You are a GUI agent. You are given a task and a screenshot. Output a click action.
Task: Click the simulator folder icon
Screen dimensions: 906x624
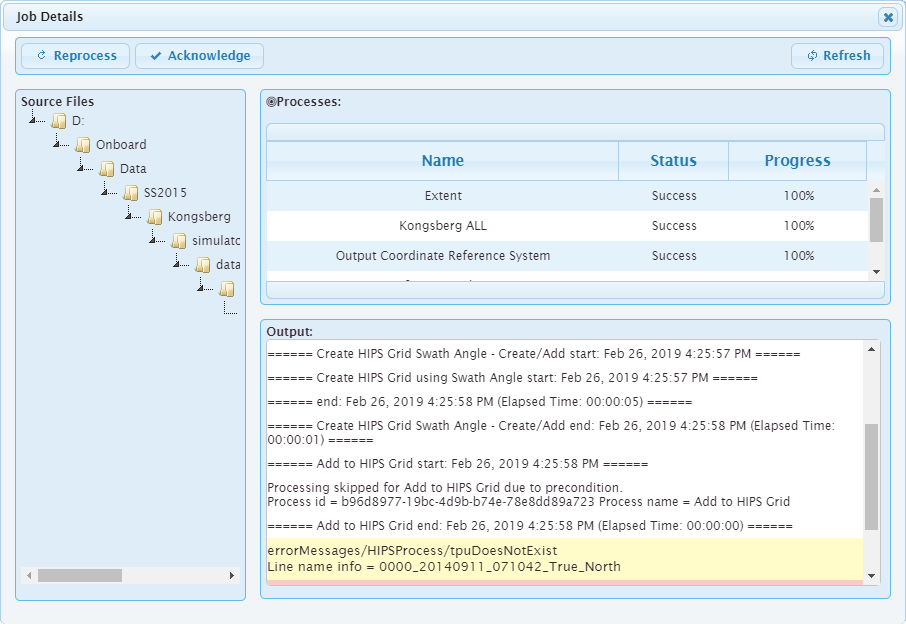coord(179,241)
